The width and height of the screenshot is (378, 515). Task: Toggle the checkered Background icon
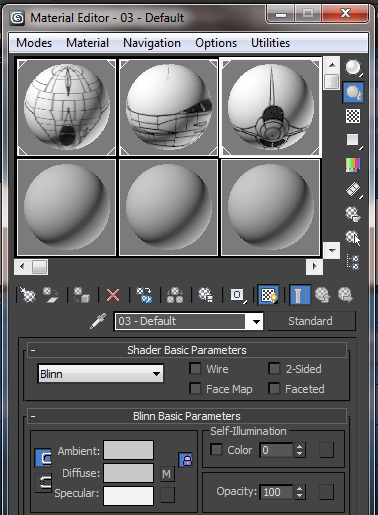pyautogui.click(x=353, y=116)
